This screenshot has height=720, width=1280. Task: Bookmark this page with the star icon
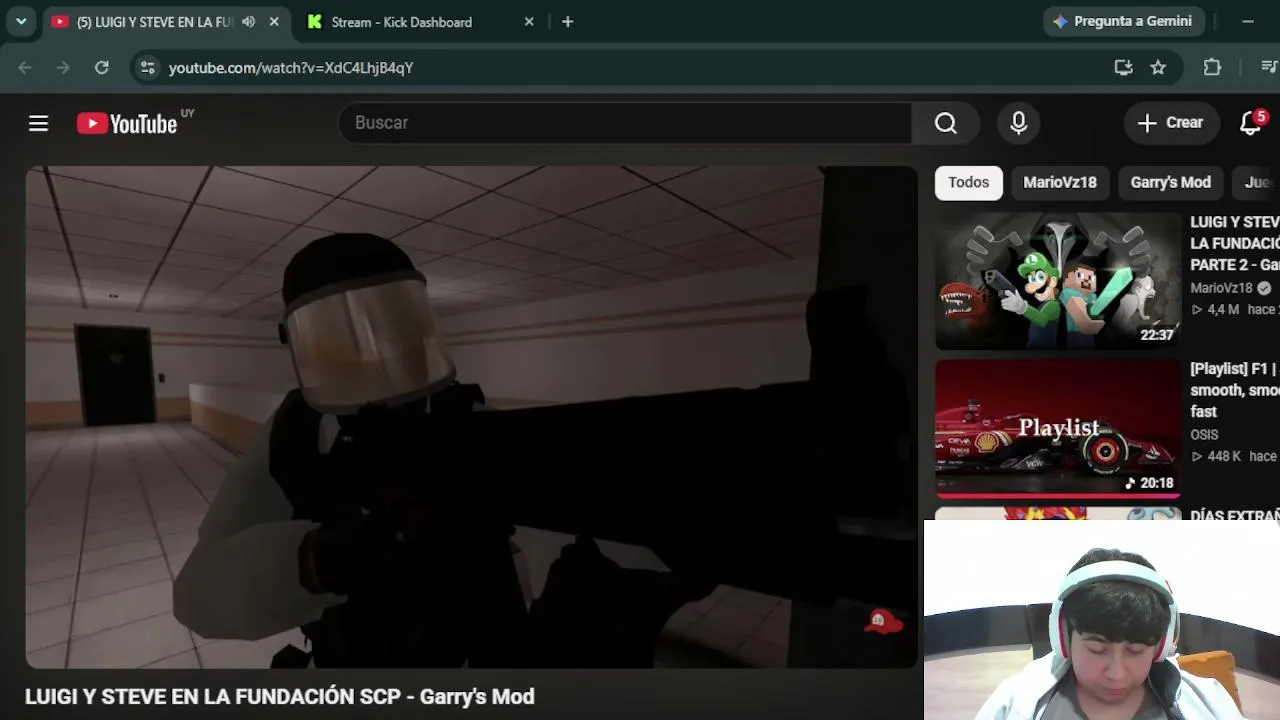1158,67
